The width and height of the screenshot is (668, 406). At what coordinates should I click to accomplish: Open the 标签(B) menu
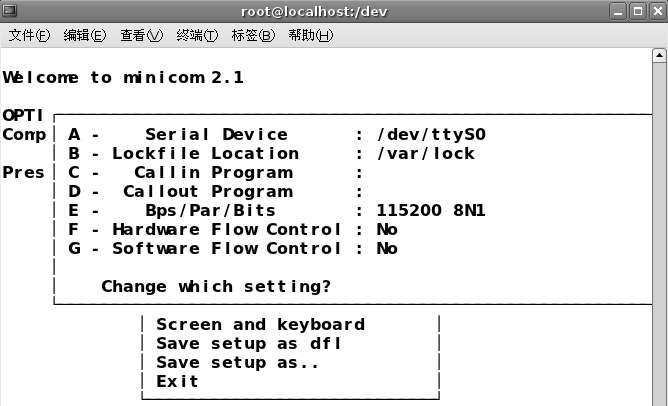(x=253, y=35)
